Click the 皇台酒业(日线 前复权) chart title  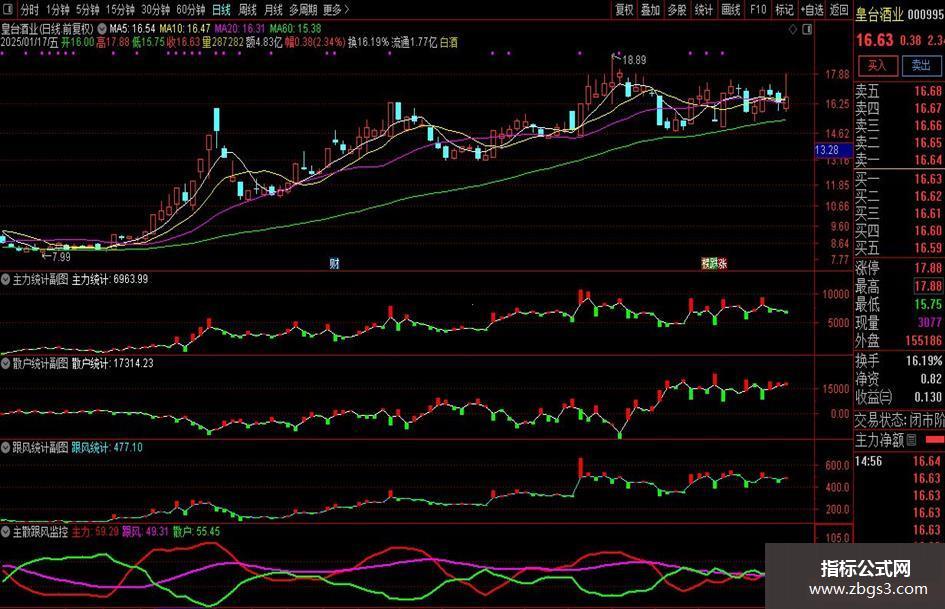tap(48, 28)
